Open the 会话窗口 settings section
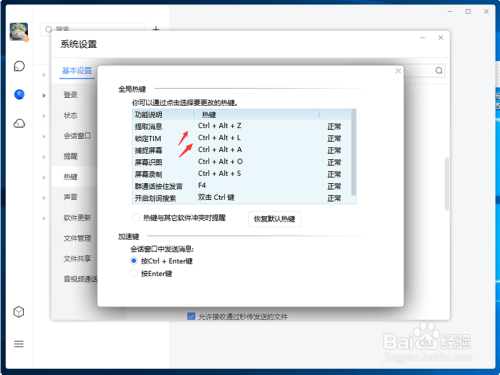This screenshot has width=500, height=375. tap(77, 136)
